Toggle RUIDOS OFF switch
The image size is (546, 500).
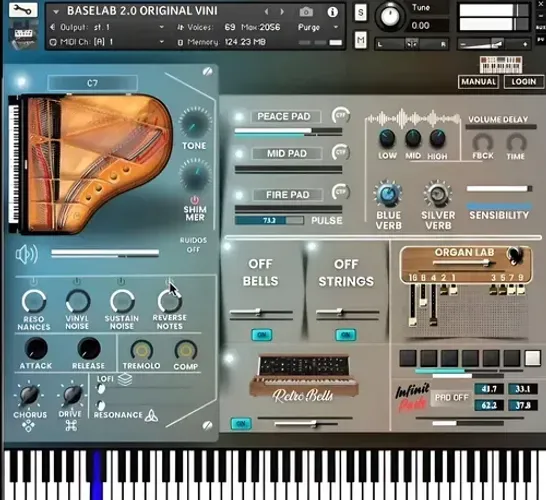click(193, 245)
